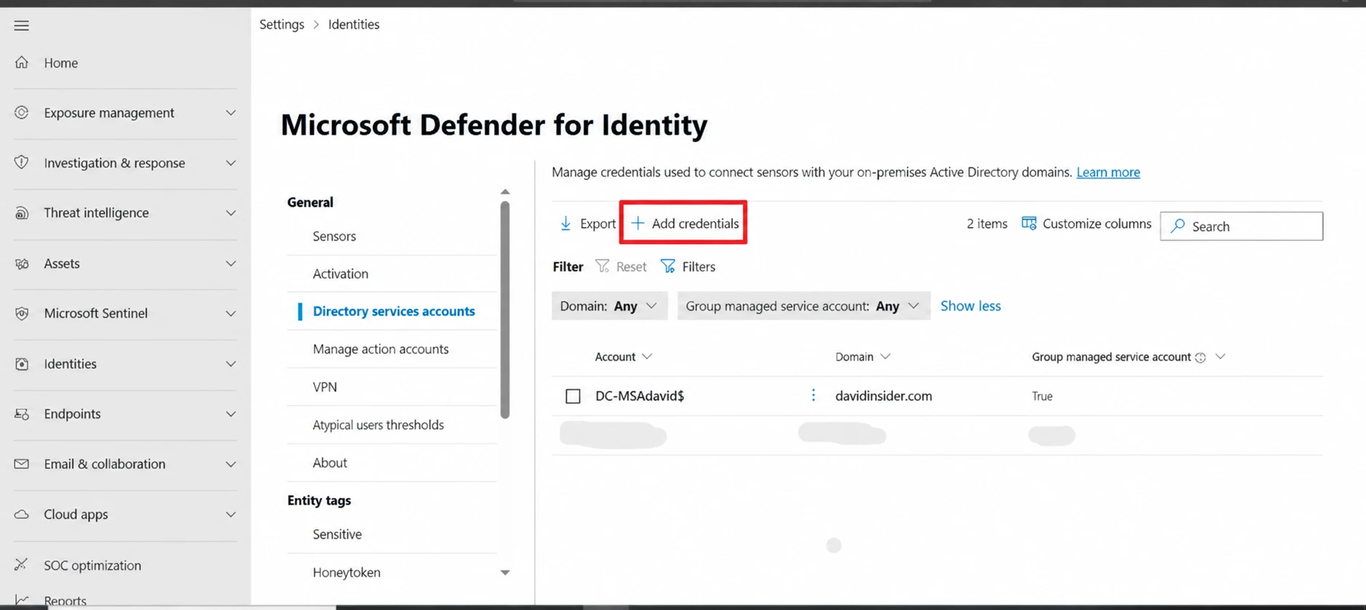Viewport: 1366px width, 610px height.
Task: Open Manage action accounts
Action: (x=380, y=349)
